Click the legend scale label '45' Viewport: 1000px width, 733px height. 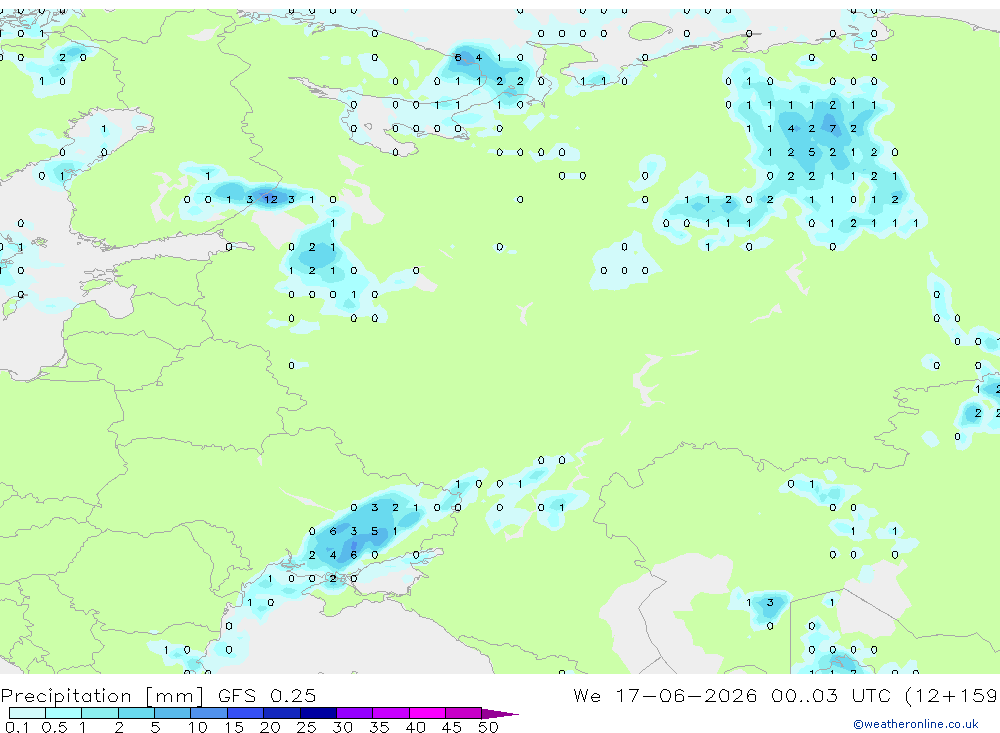(x=452, y=727)
